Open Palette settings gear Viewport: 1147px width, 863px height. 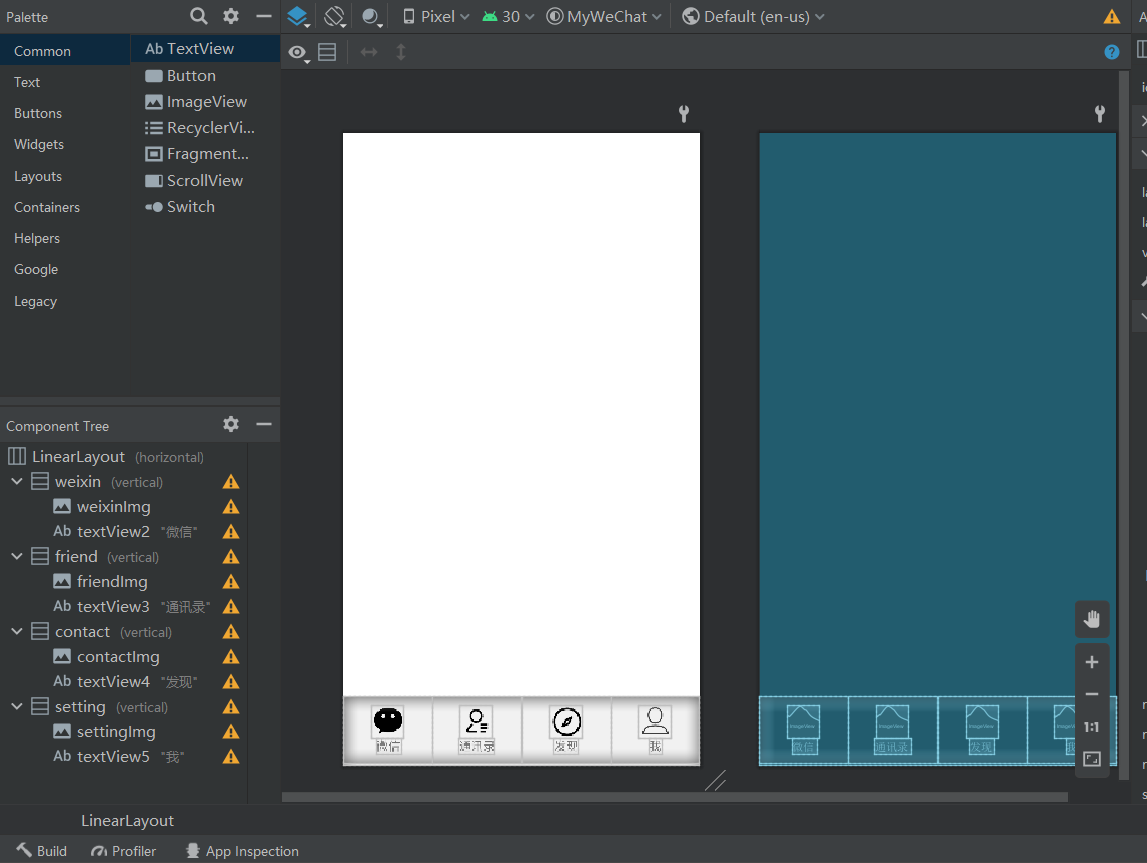point(230,16)
